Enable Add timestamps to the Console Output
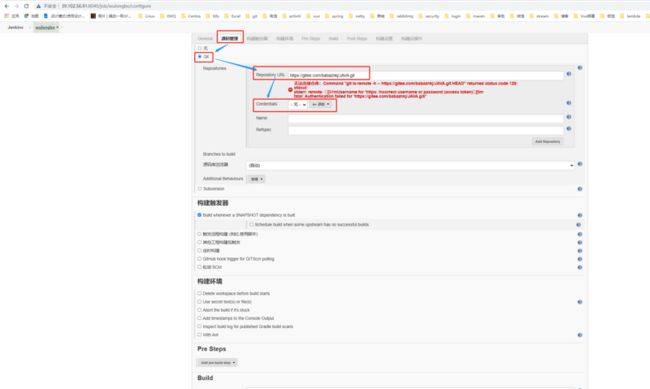Image resolution: width=650 pixels, height=389 pixels. click(199, 318)
